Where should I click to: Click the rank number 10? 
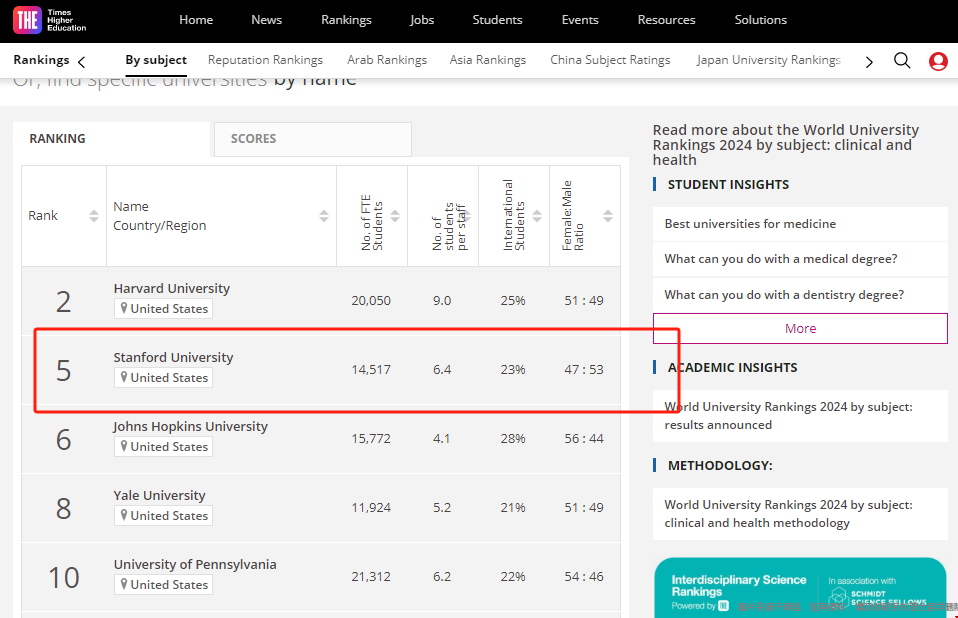point(64,578)
